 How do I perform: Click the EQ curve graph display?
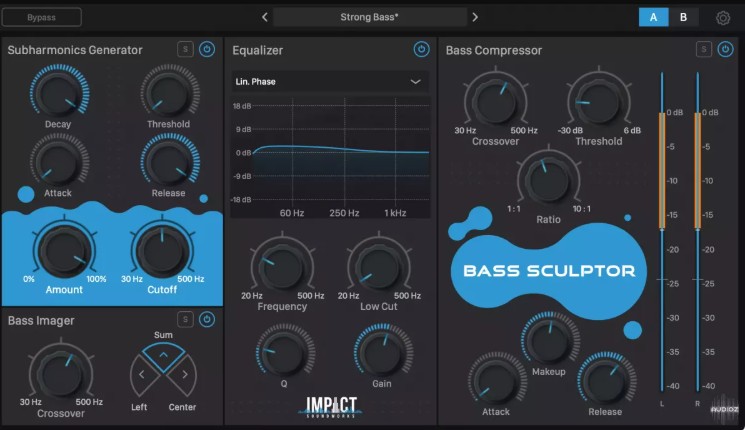pyautogui.click(x=331, y=157)
